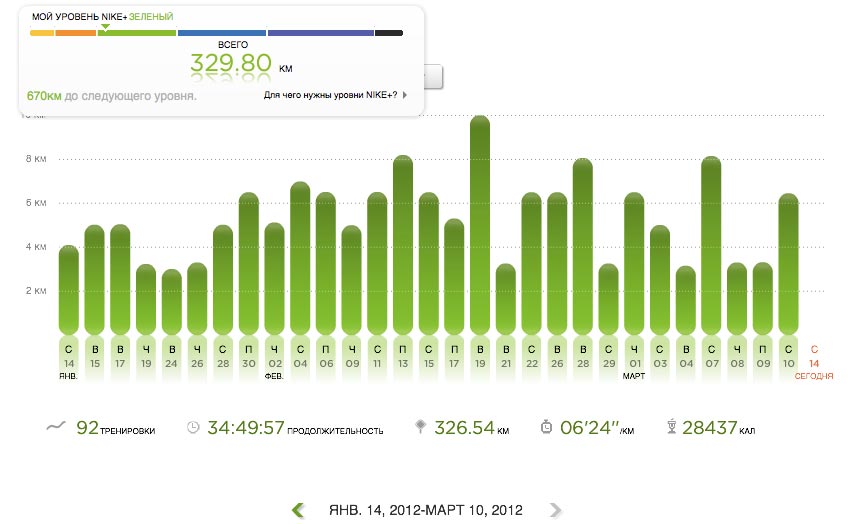Select the February 02 date label marked ФЕВ.
This screenshot has width=851, height=524.
click(275, 361)
